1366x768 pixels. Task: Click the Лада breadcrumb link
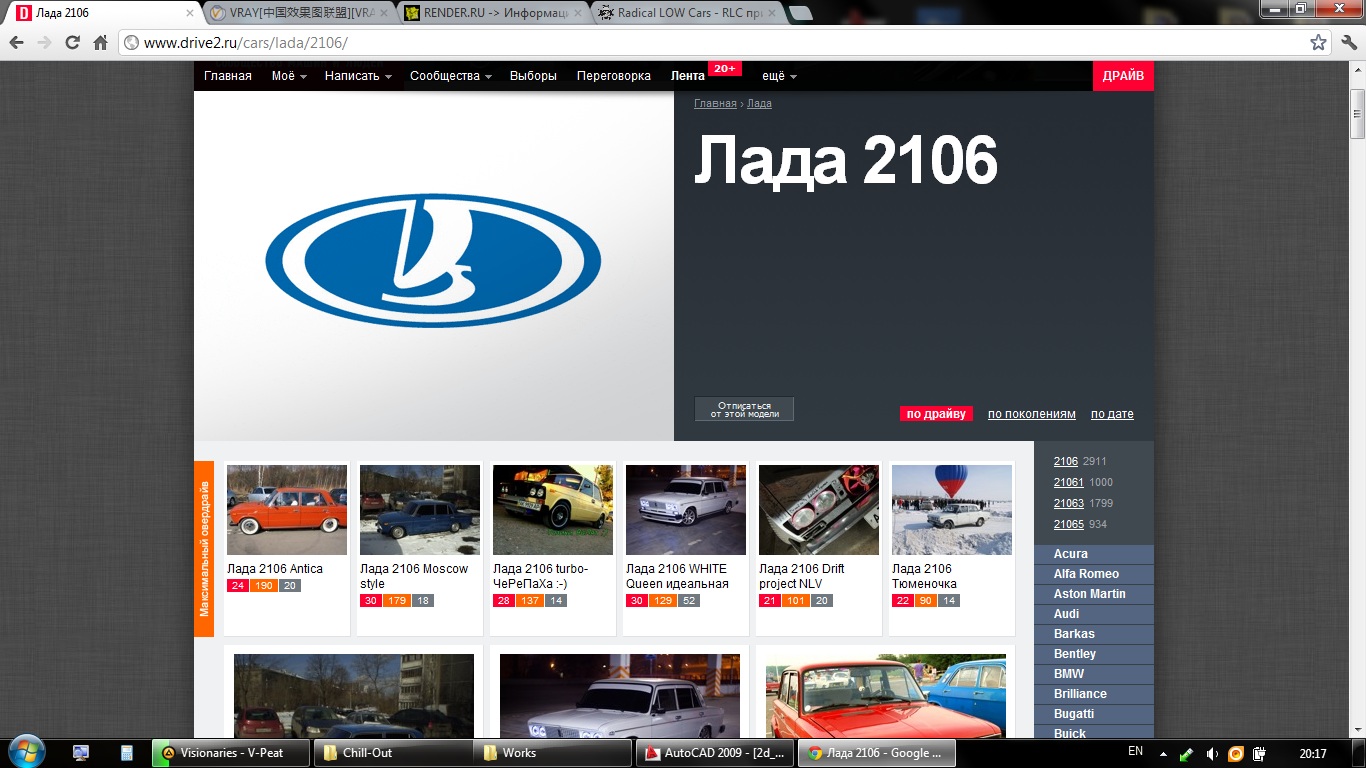coord(759,103)
